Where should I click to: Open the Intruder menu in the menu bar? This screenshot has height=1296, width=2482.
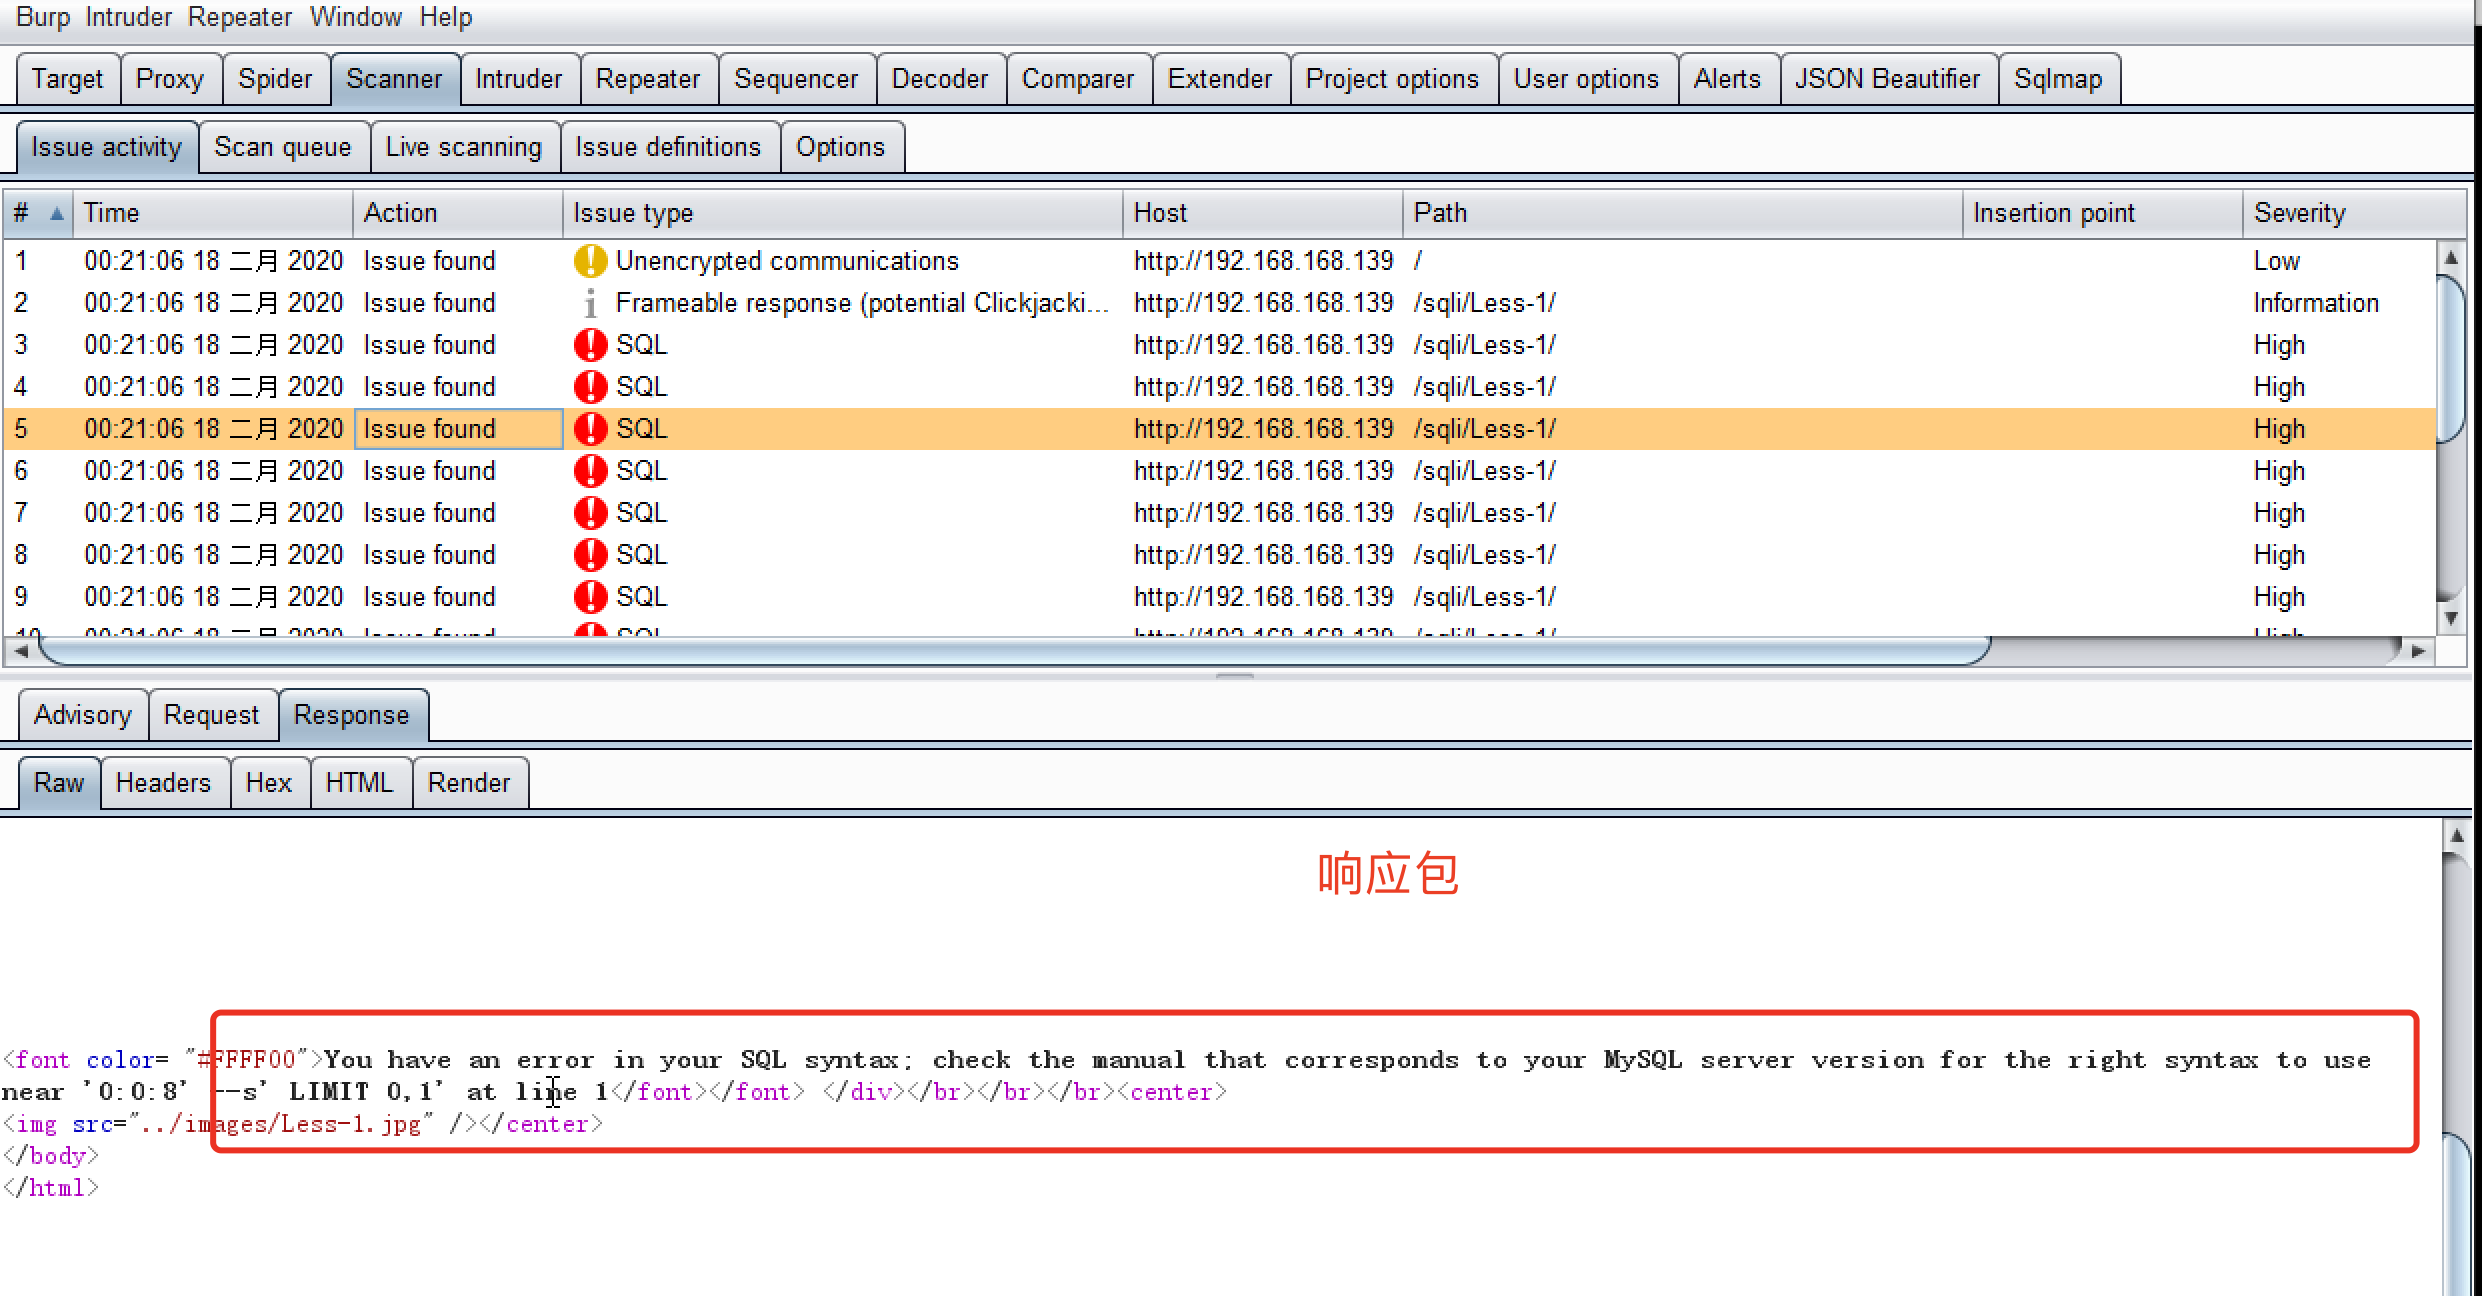[128, 17]
